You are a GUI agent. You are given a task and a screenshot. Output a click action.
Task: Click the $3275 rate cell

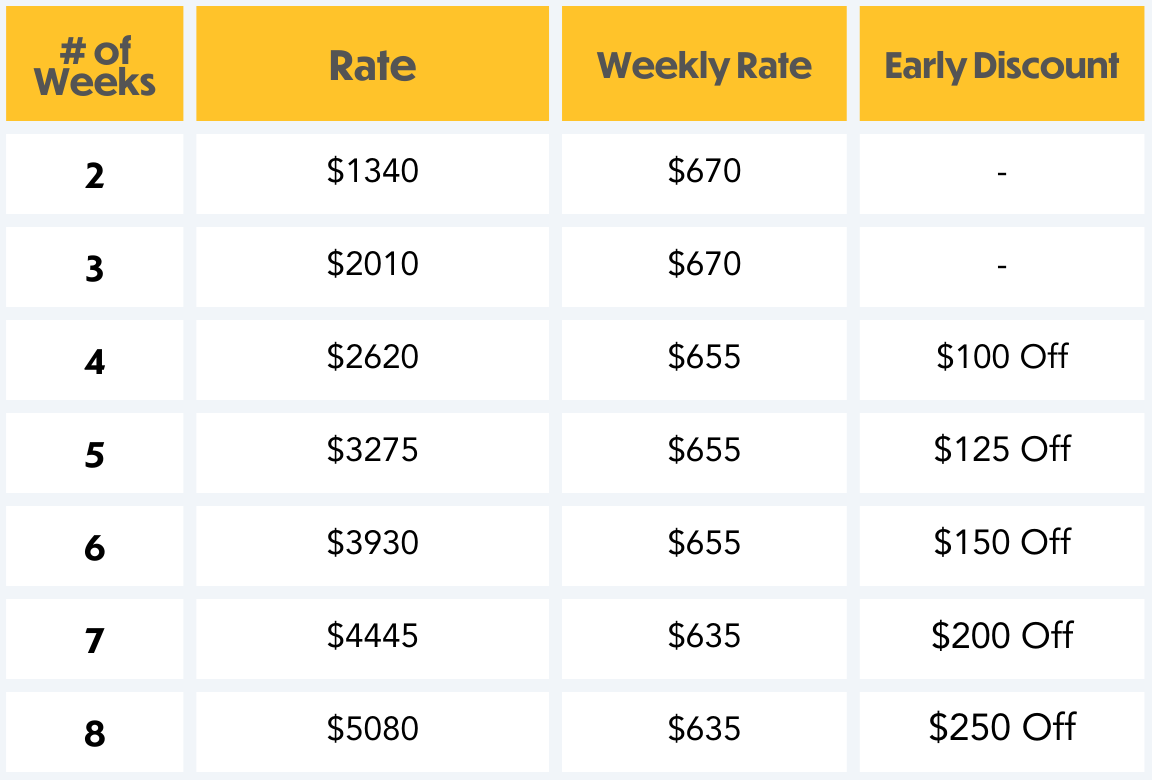[x=372, y=450]
